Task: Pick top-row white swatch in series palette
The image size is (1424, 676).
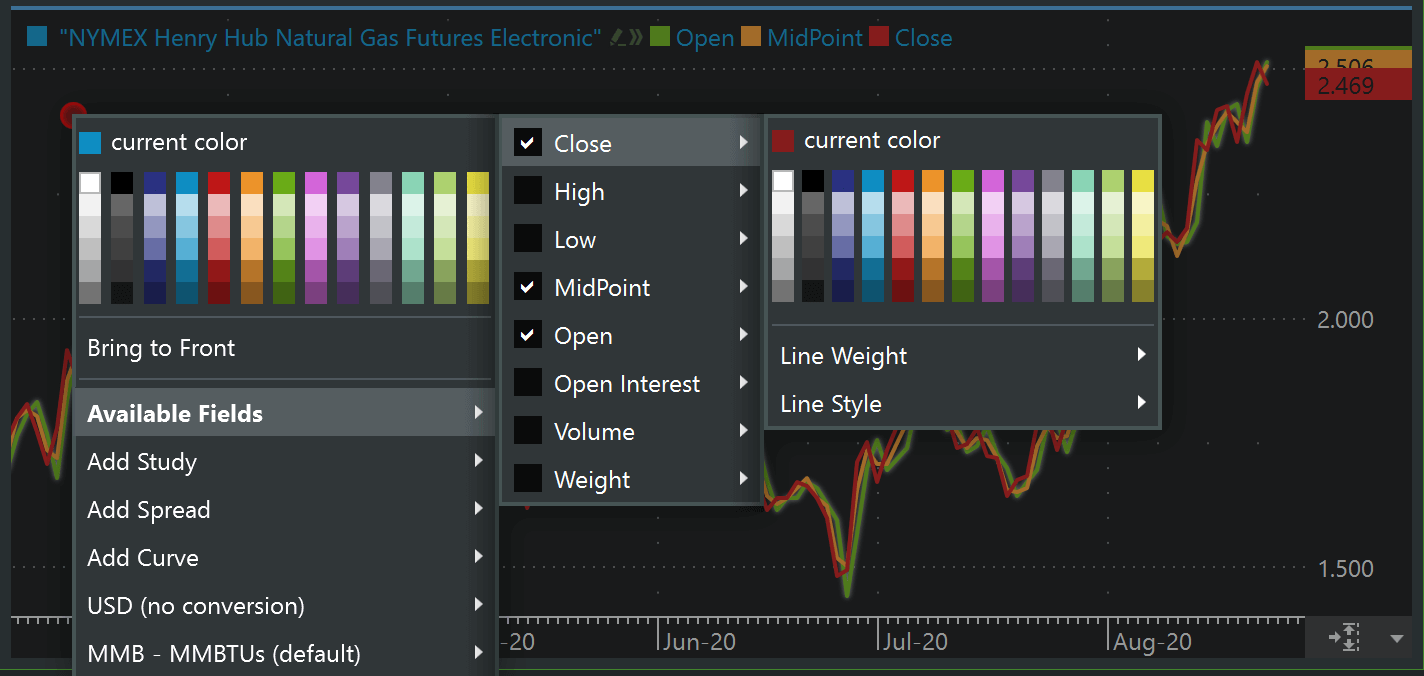Action: (90, 183)
